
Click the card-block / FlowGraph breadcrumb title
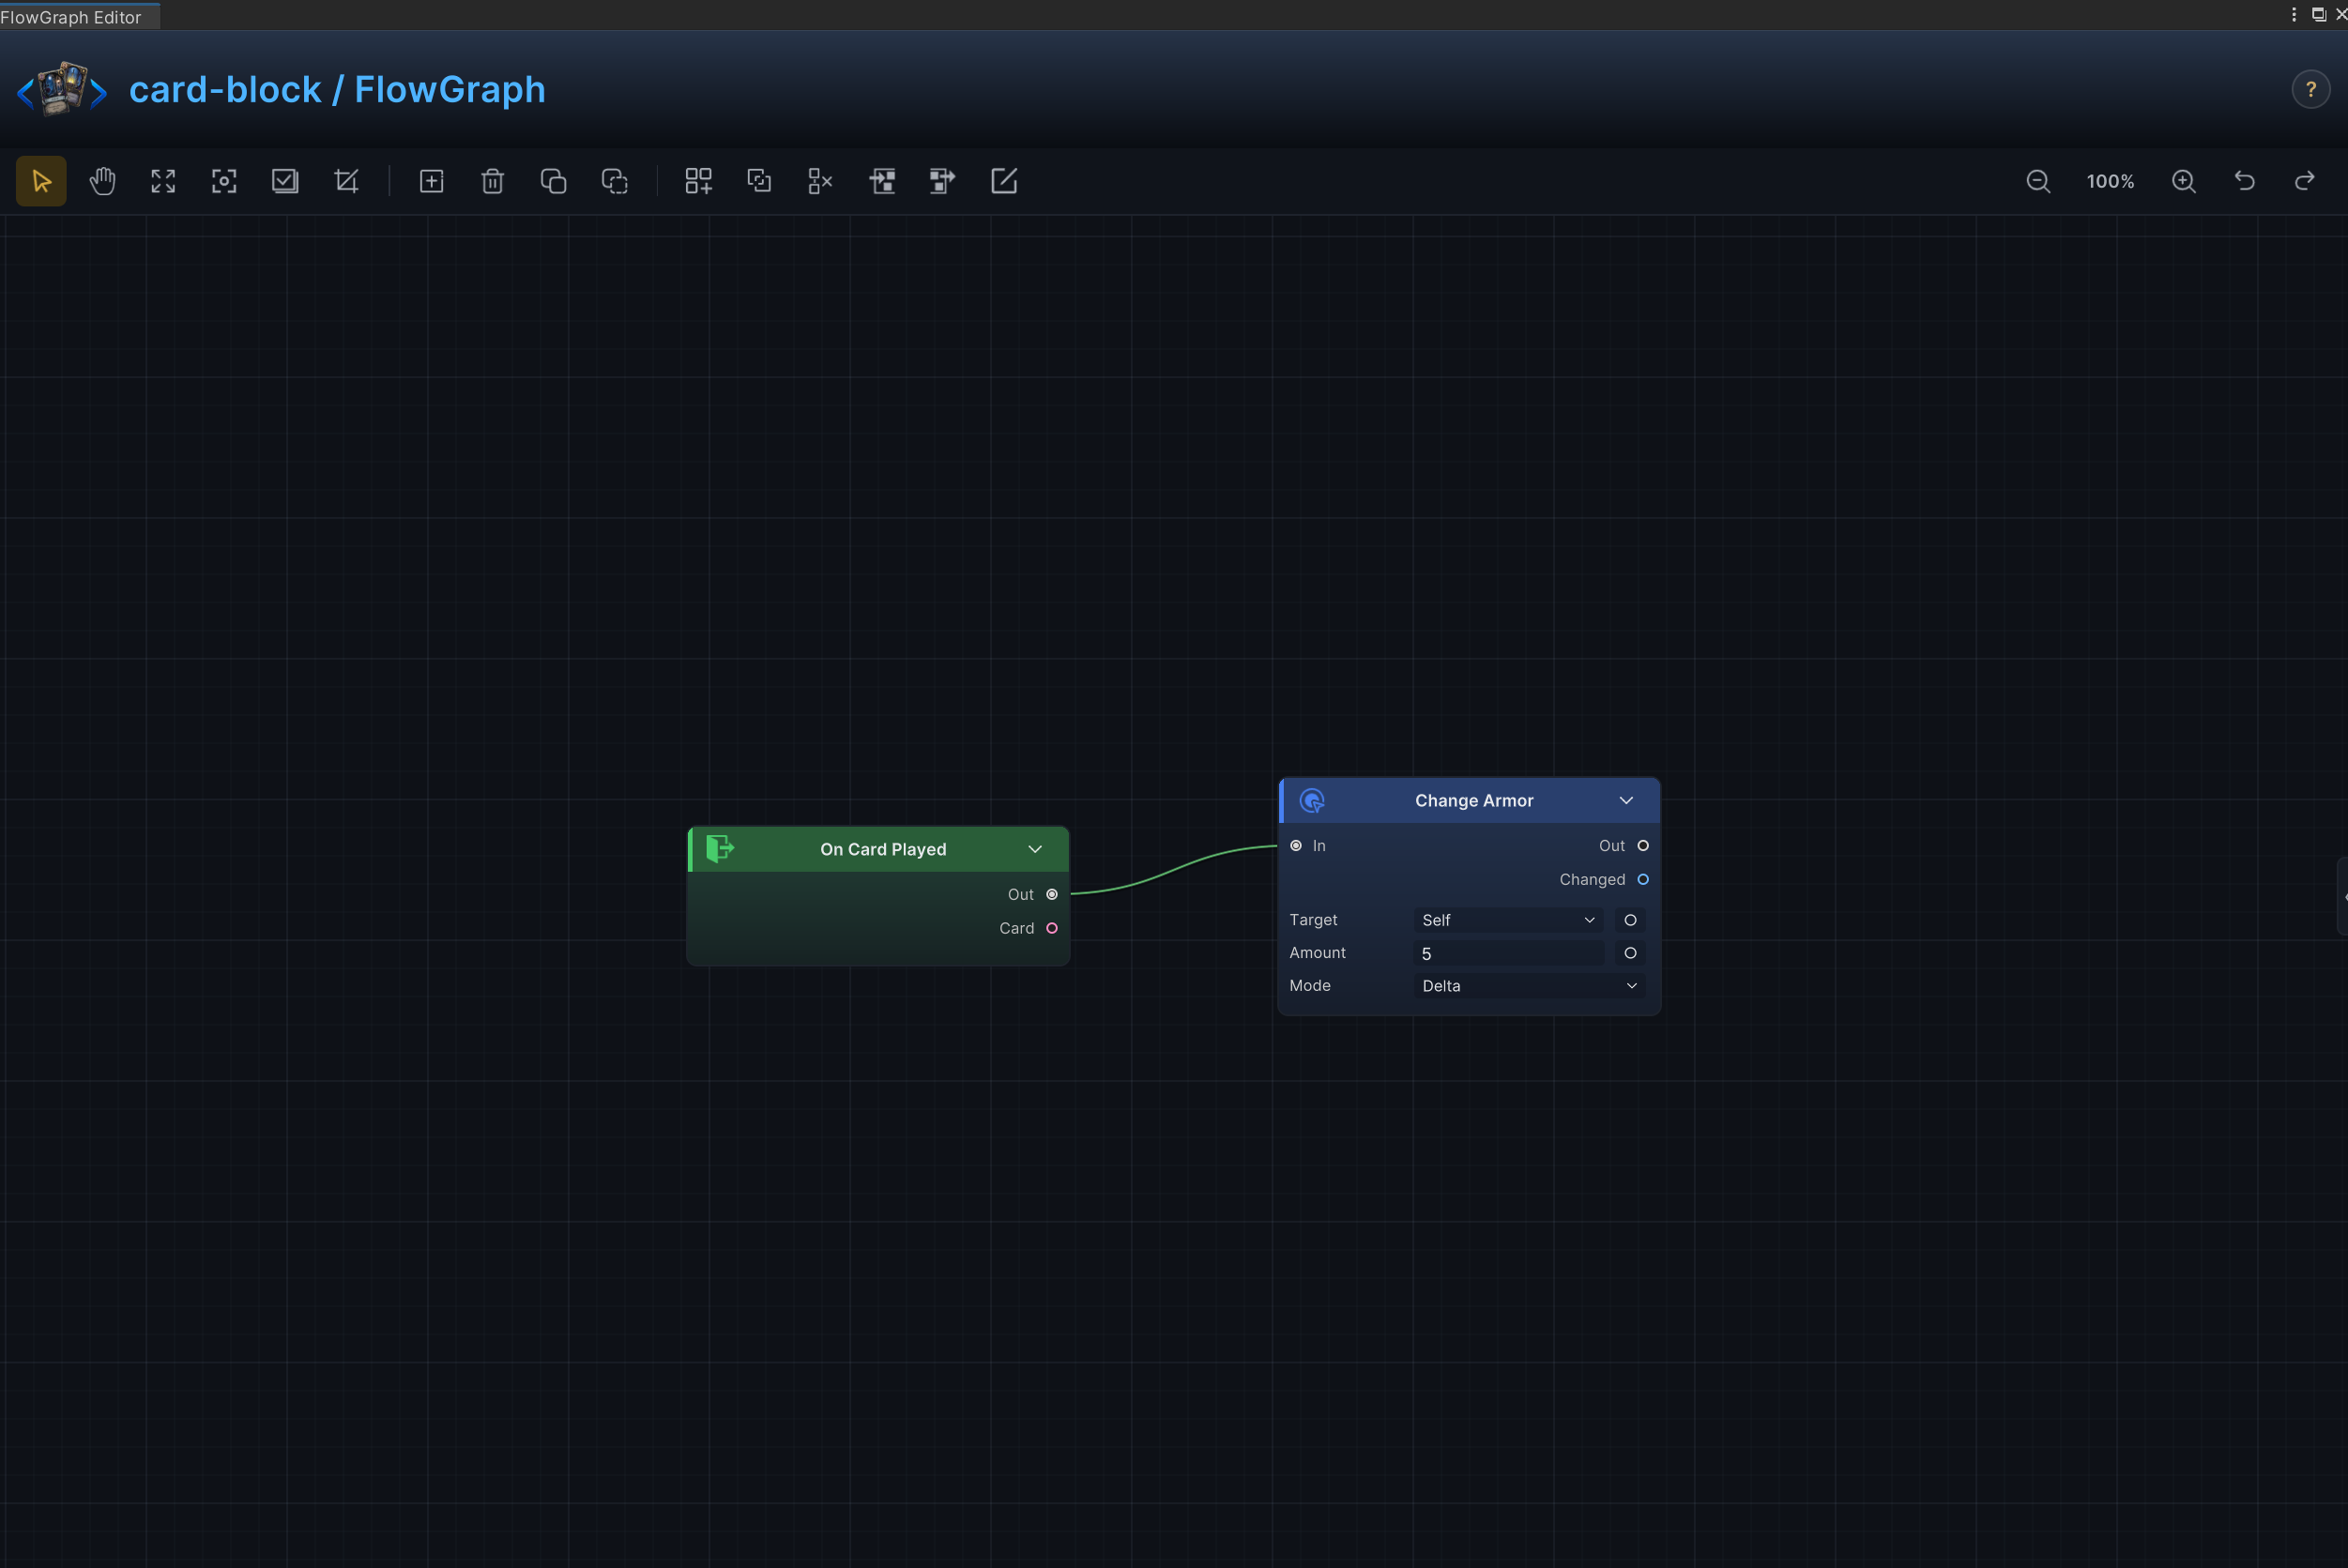point(337,90)
